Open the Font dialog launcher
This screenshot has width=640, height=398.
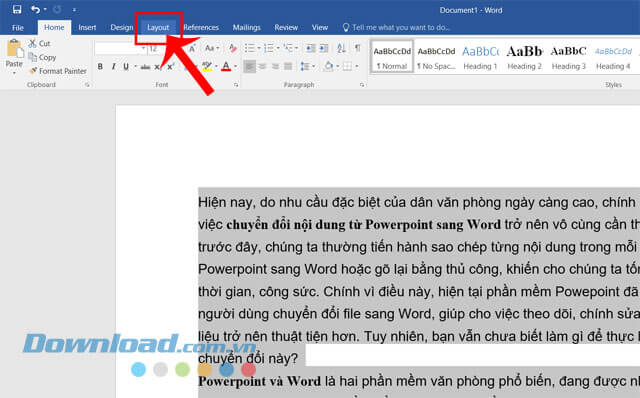point(236,85)
